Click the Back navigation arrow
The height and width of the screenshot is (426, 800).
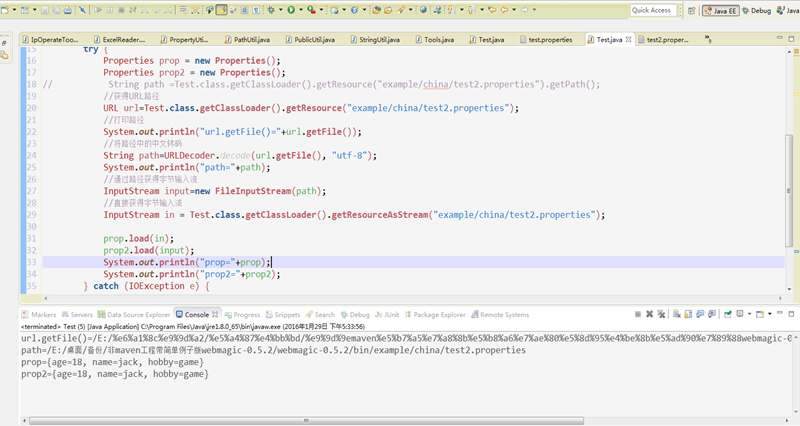(x=504, y=10)
